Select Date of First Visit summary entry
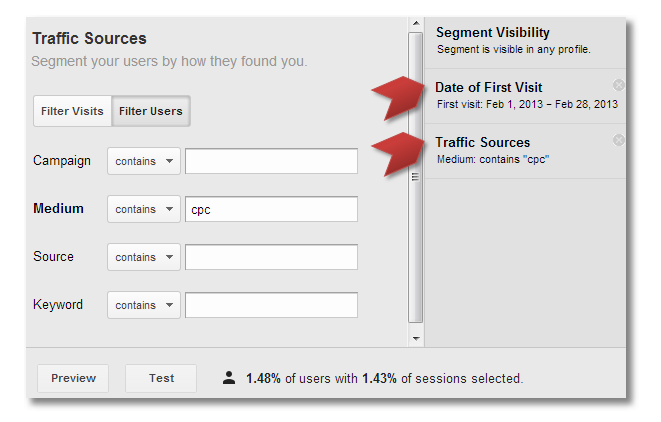 pos(525,96)
